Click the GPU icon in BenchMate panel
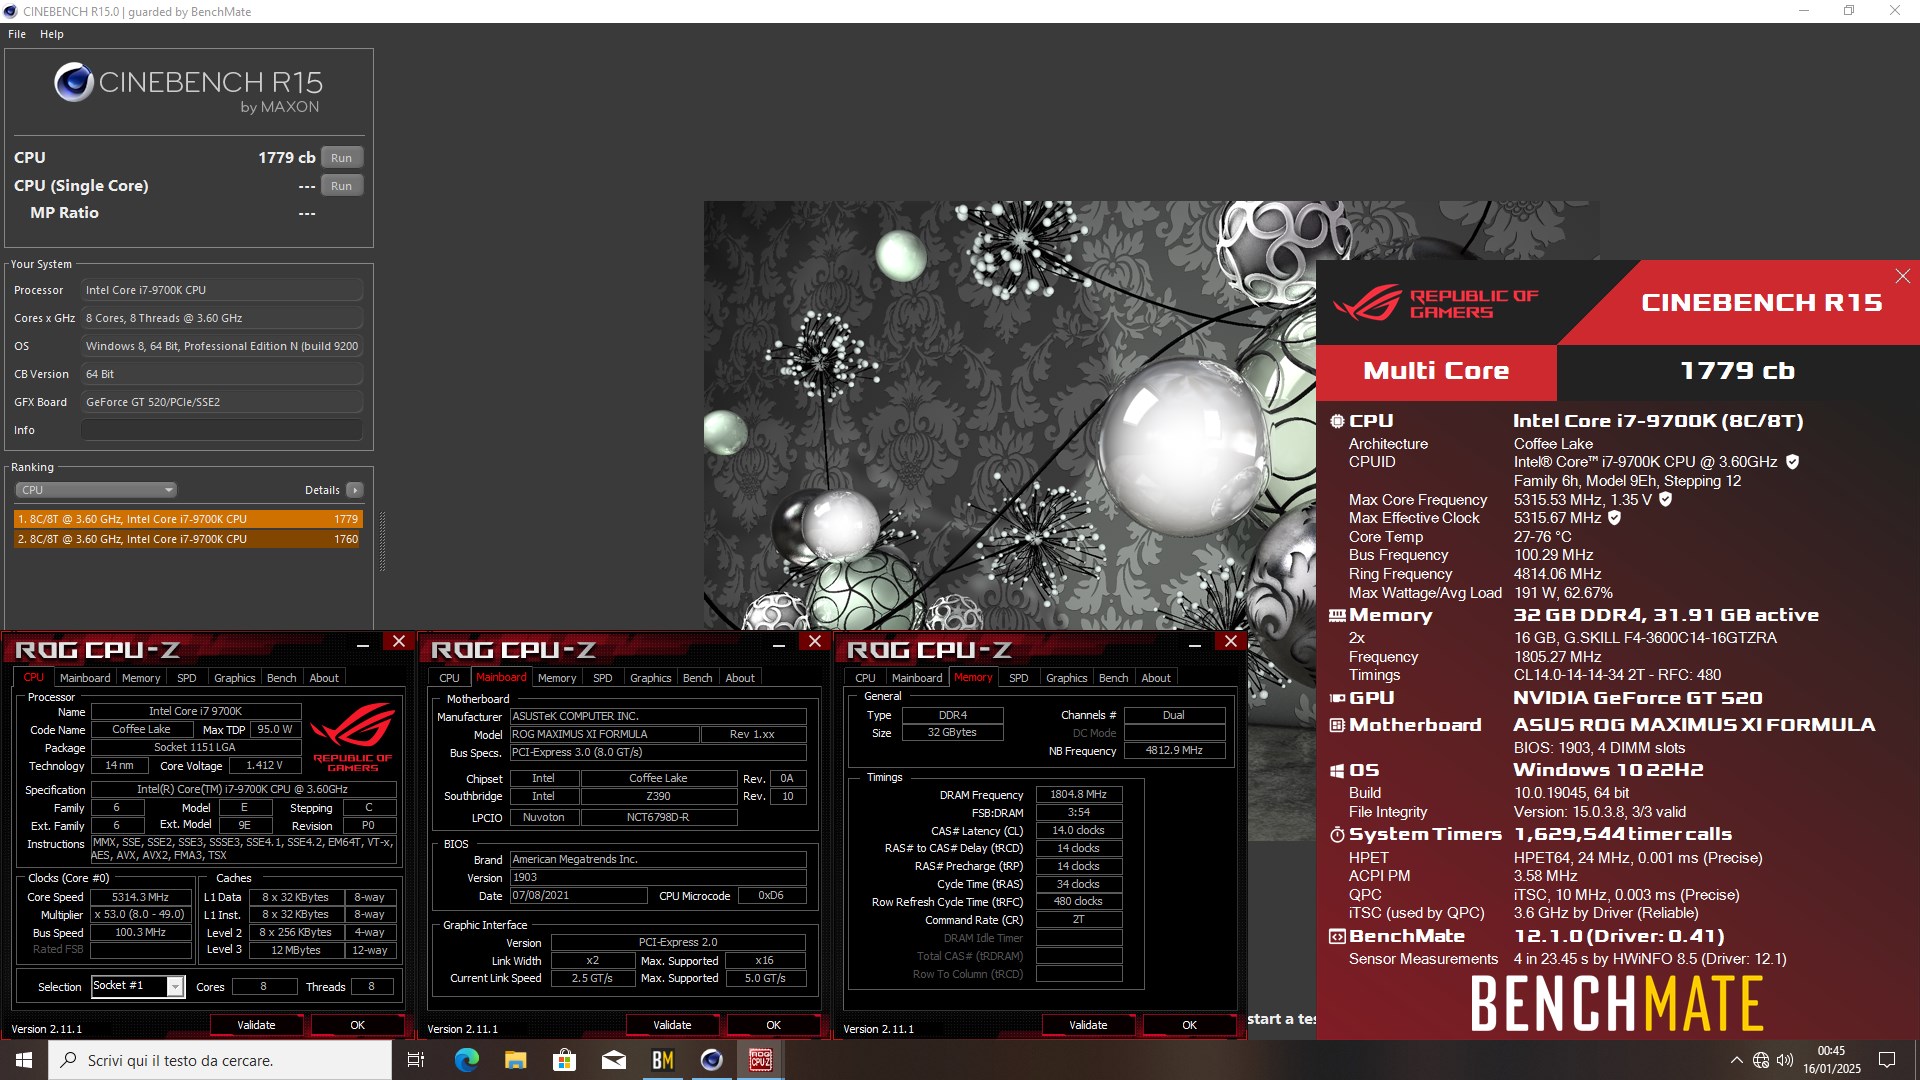Image resolution: width=1920 pixels, height=1080 pixels. 1337,698
